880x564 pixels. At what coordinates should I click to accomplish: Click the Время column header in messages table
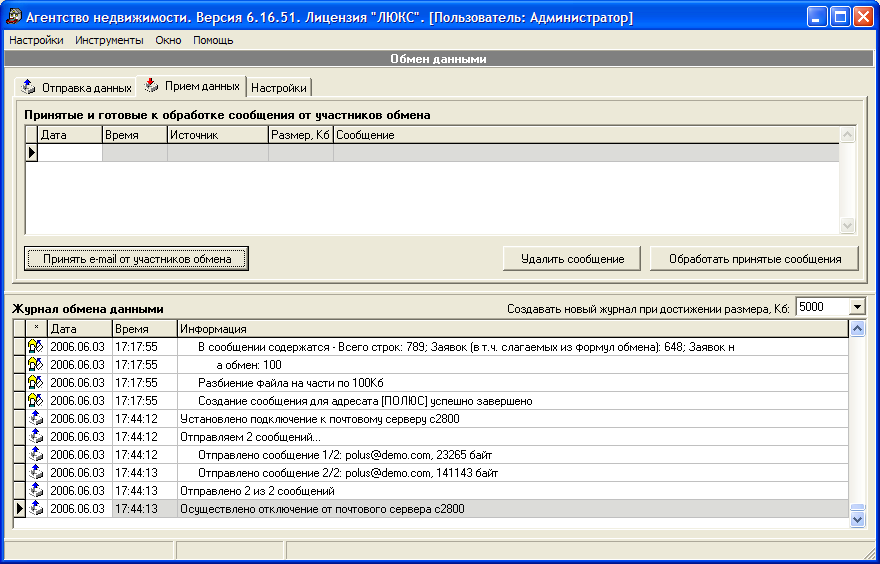pyautogui.click(x=135, y=135)
